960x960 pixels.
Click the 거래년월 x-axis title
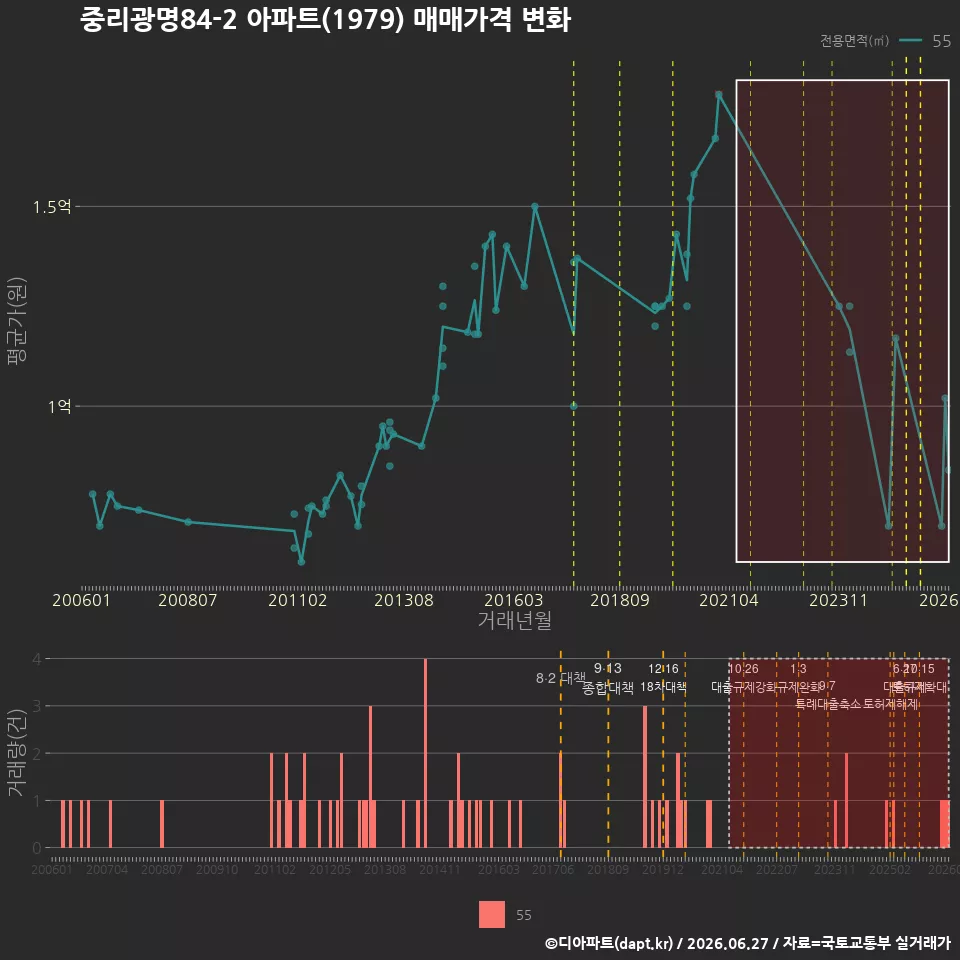tap(514, 620)
